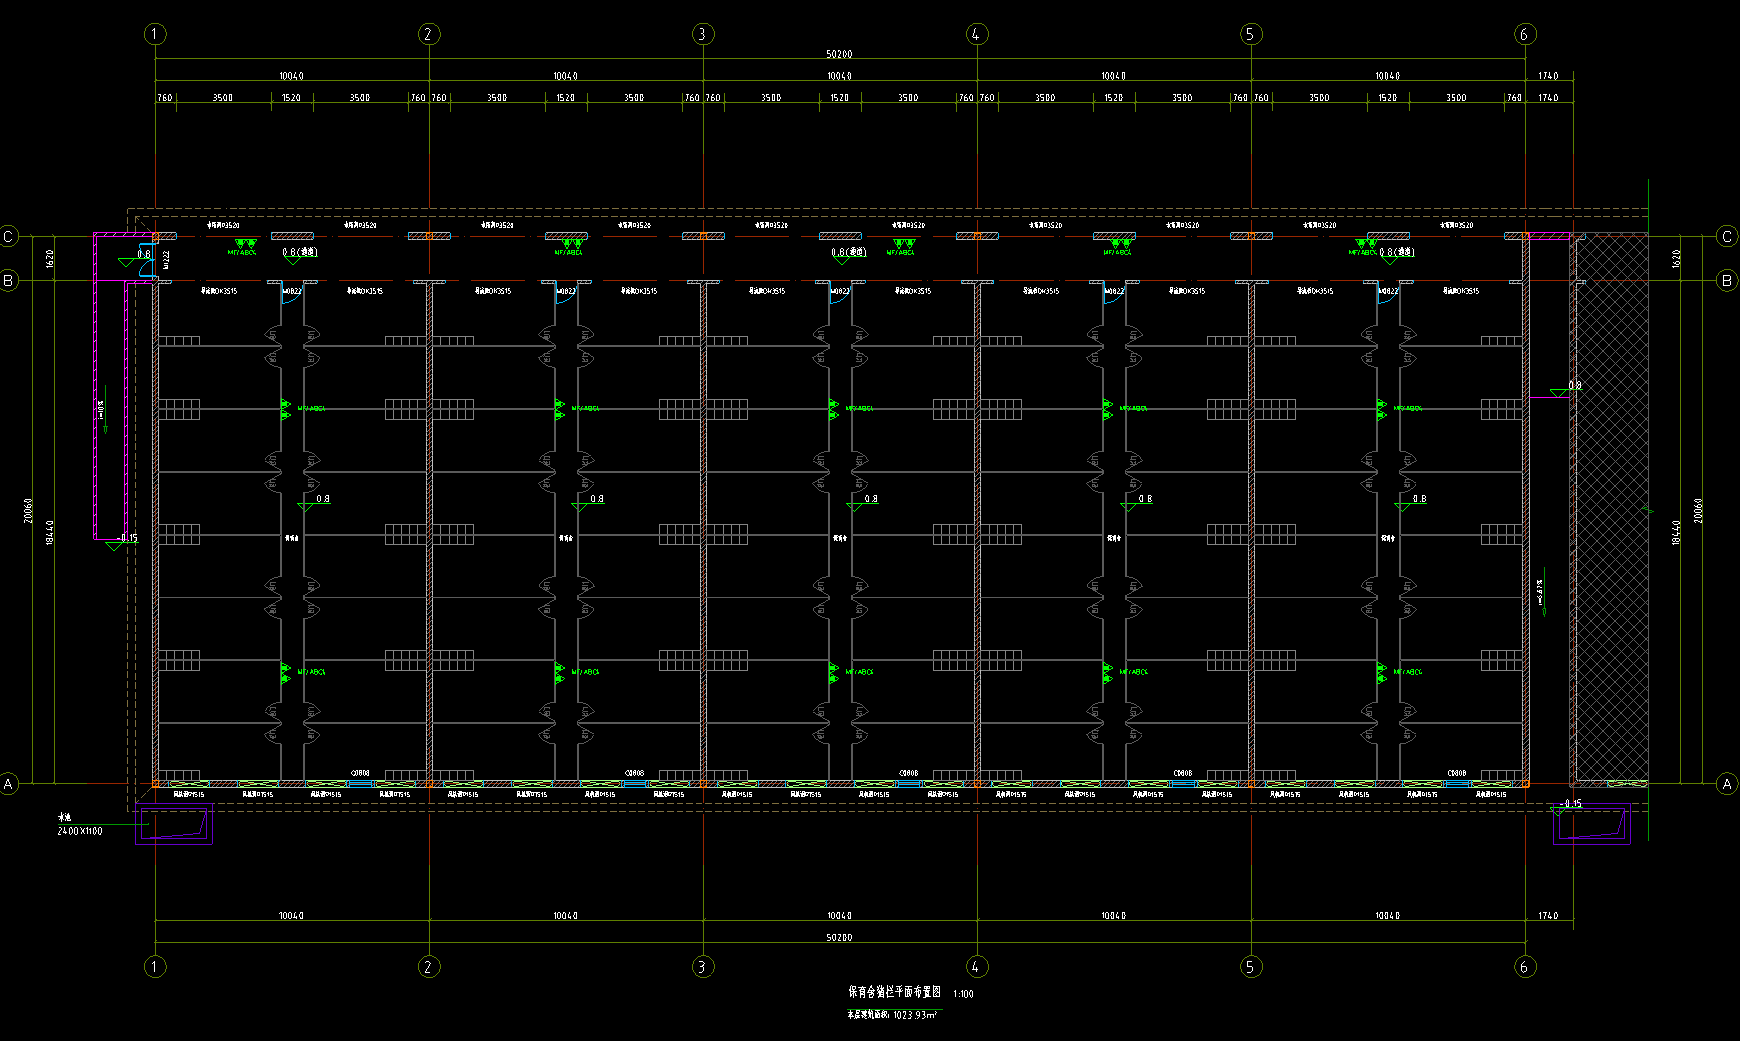This screenshot has width=1740, height=1041.
Task: Click the 18440 dimension text on right
Action: tap(1677, 532)
